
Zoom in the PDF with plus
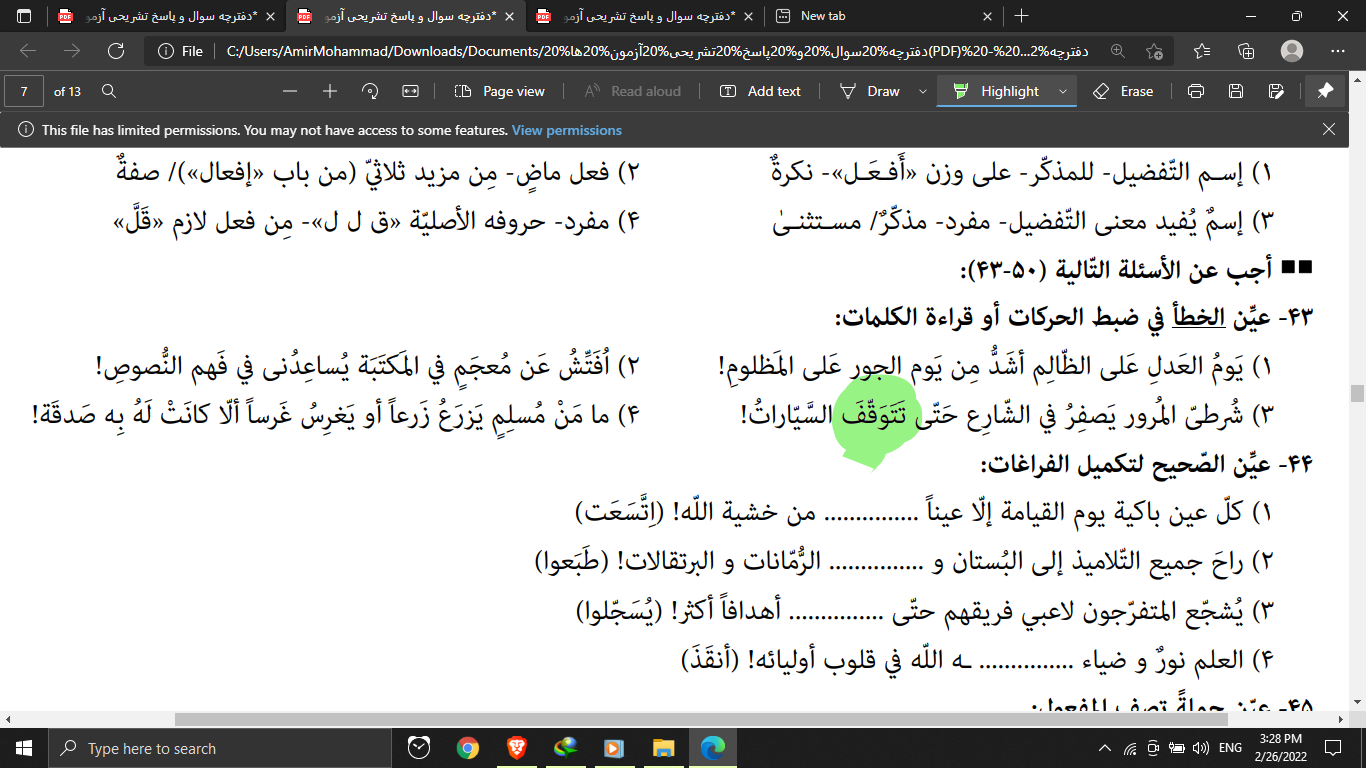tap(330, 91)
